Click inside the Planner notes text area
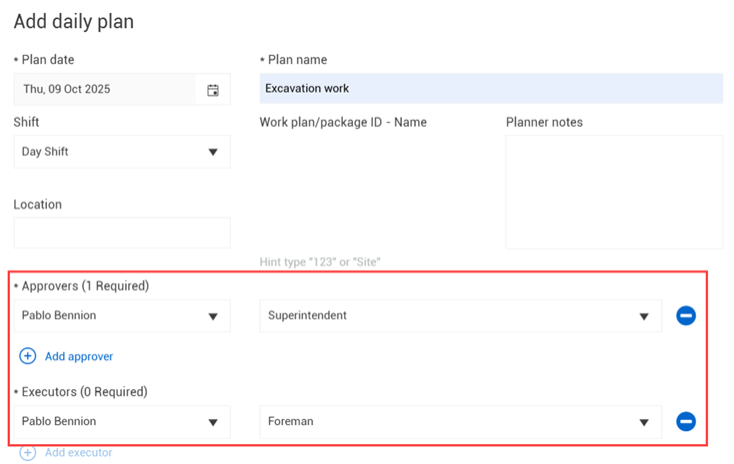This screenshot has height=464, width=734. pyautogui.click(x=614, y=192)
